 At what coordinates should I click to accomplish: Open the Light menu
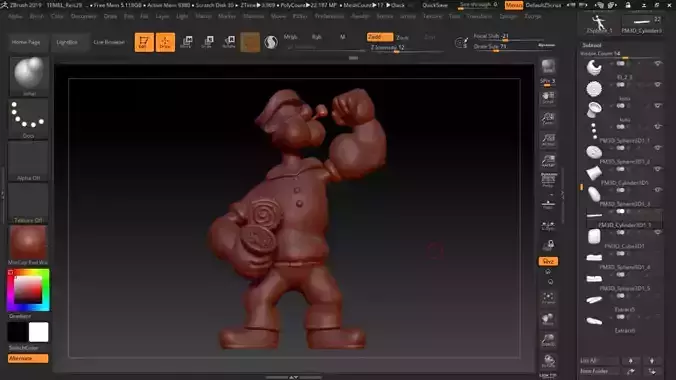tap(182, 16)
